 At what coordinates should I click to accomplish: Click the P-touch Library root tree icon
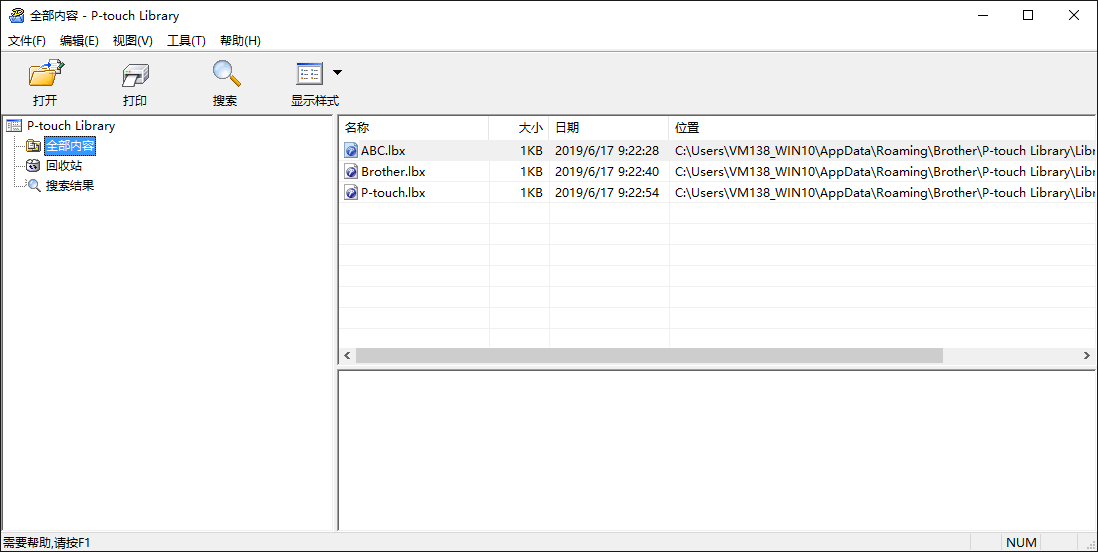click(14, 126)
